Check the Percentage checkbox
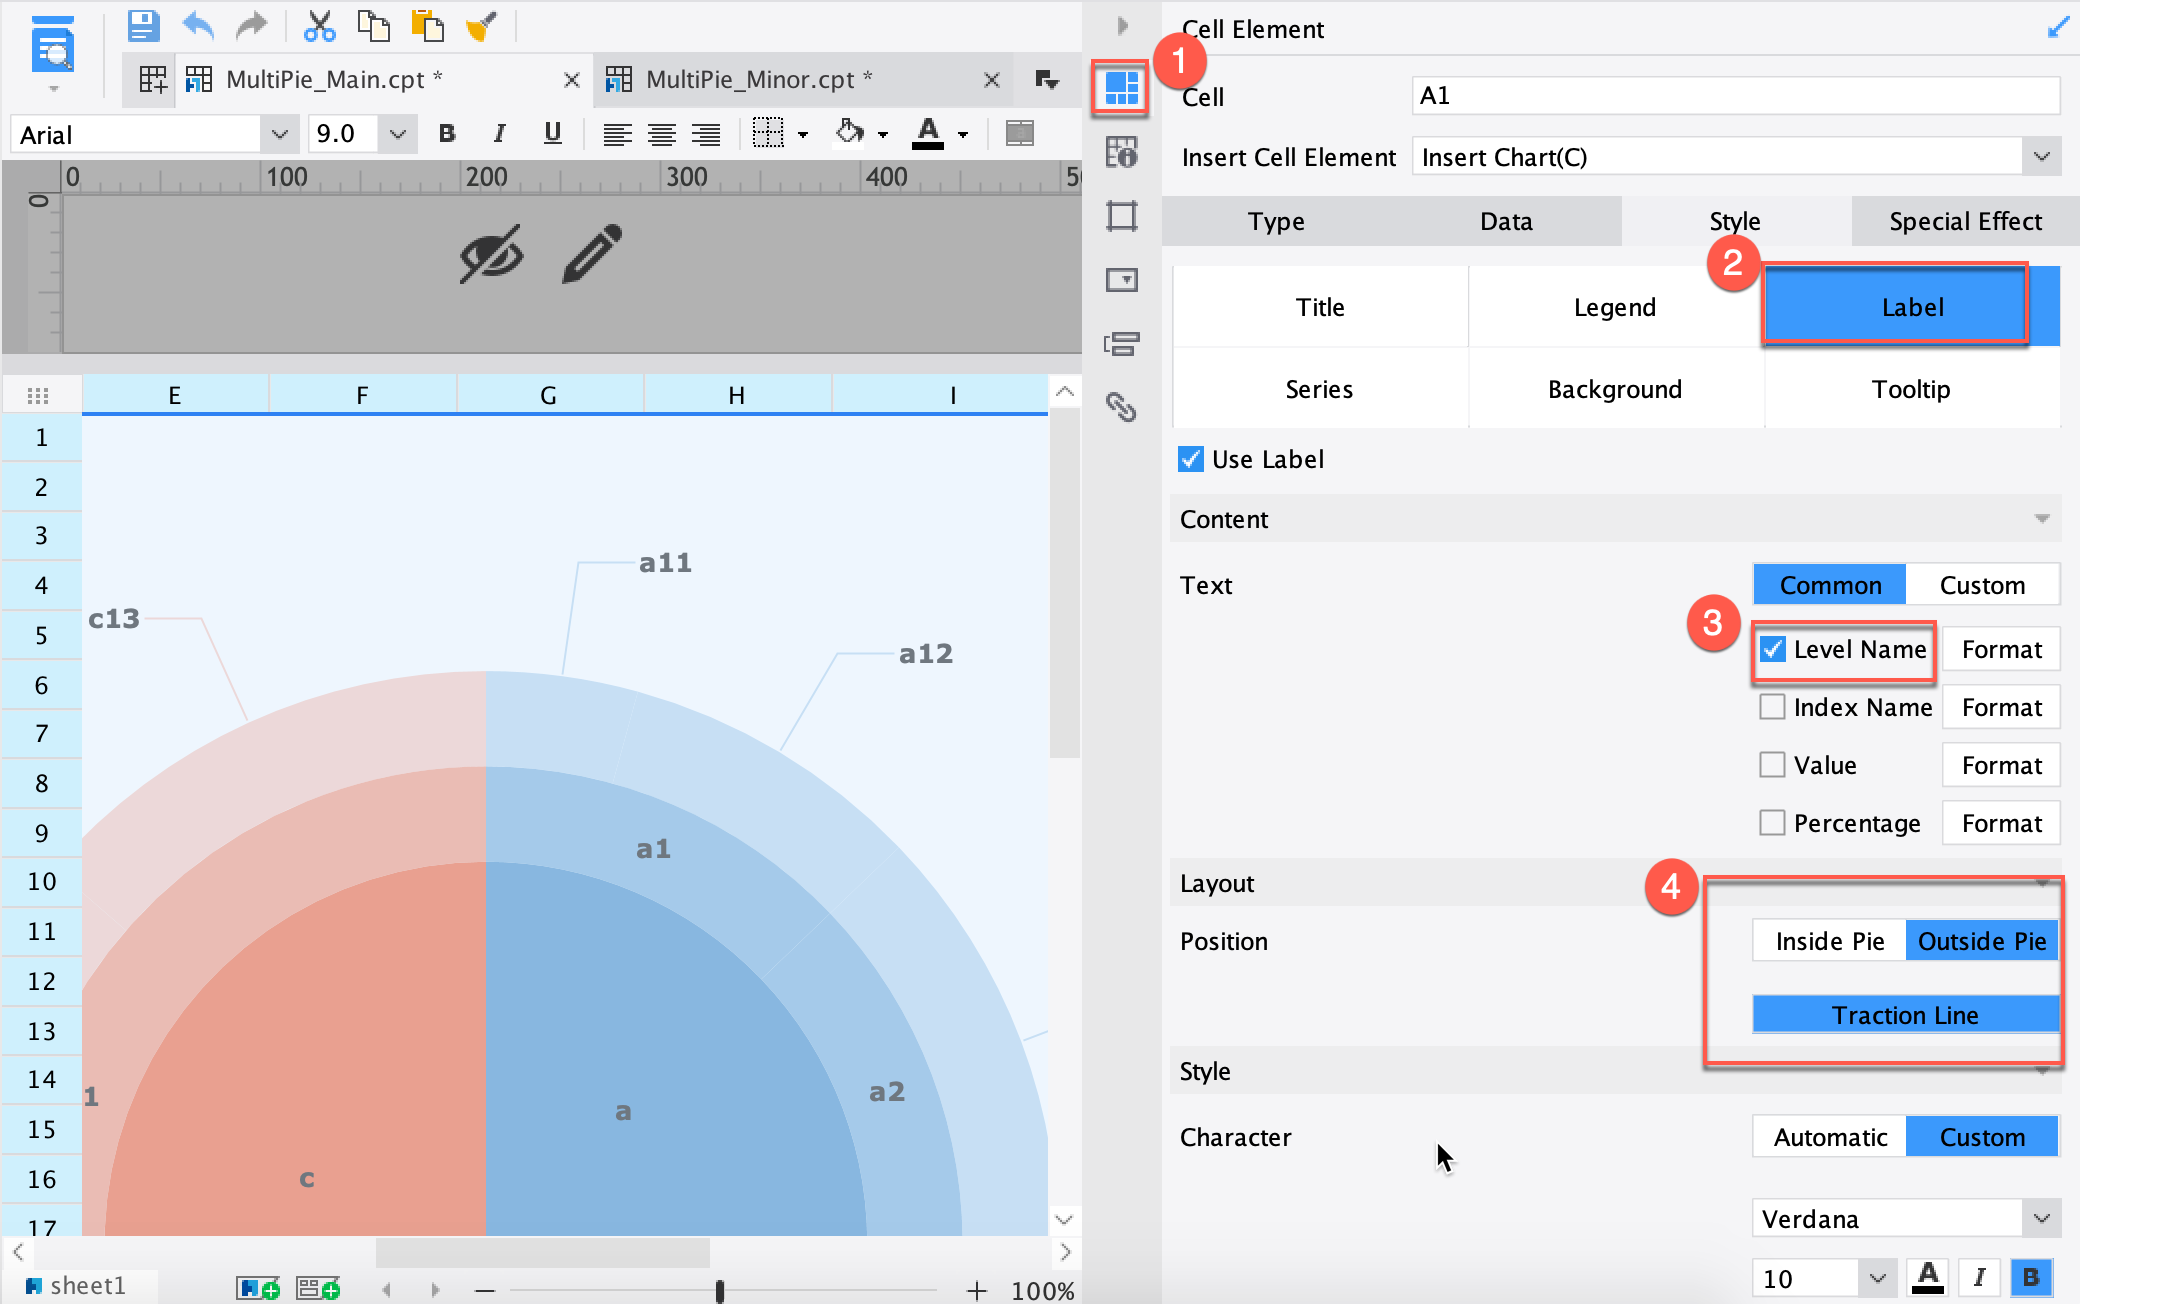2164x1304 pixels. 1772,823
